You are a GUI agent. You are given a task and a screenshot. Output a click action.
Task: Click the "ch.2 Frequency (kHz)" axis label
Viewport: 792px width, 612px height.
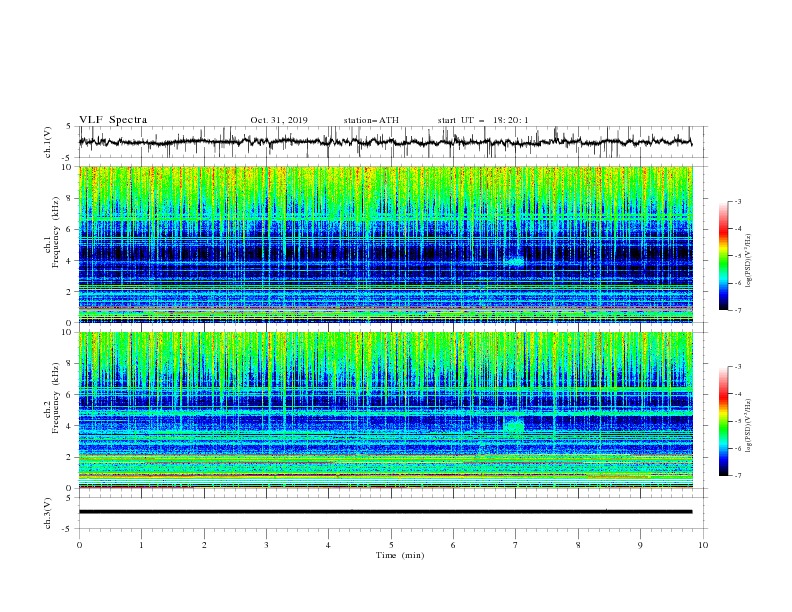[52, 398]
